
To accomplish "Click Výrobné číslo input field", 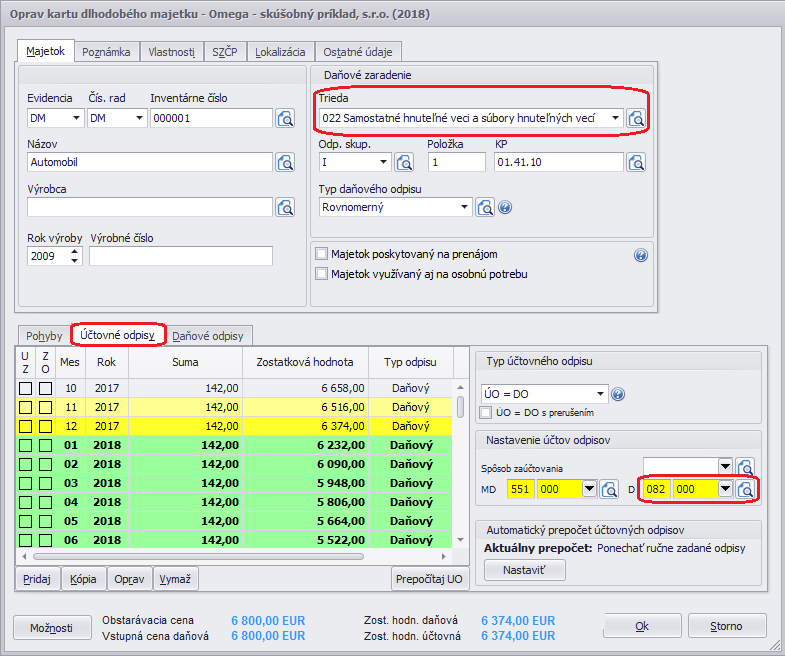I will pos(181,256).
